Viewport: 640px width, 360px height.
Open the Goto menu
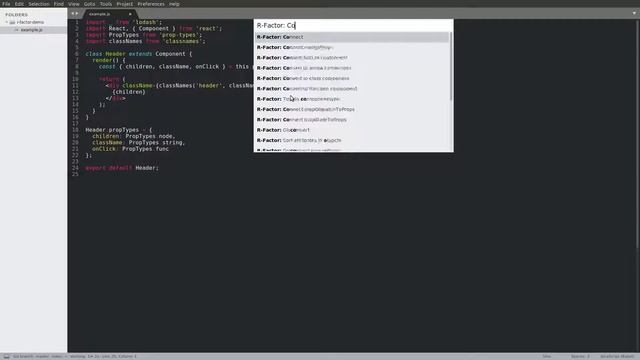pos(89,4)
